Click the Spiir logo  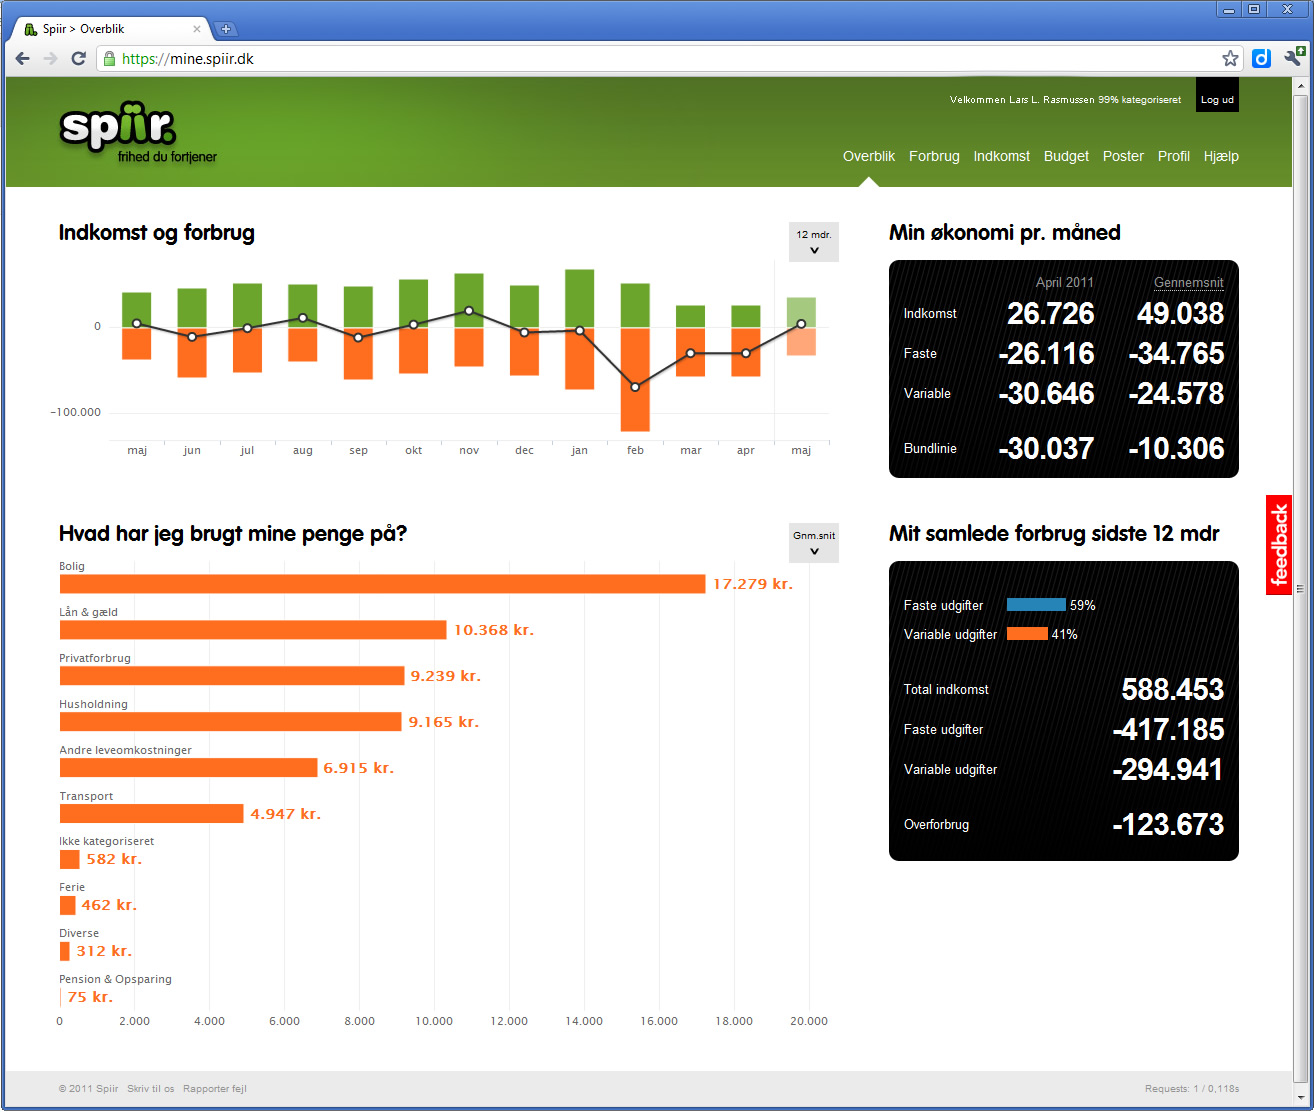pos(118,130)
